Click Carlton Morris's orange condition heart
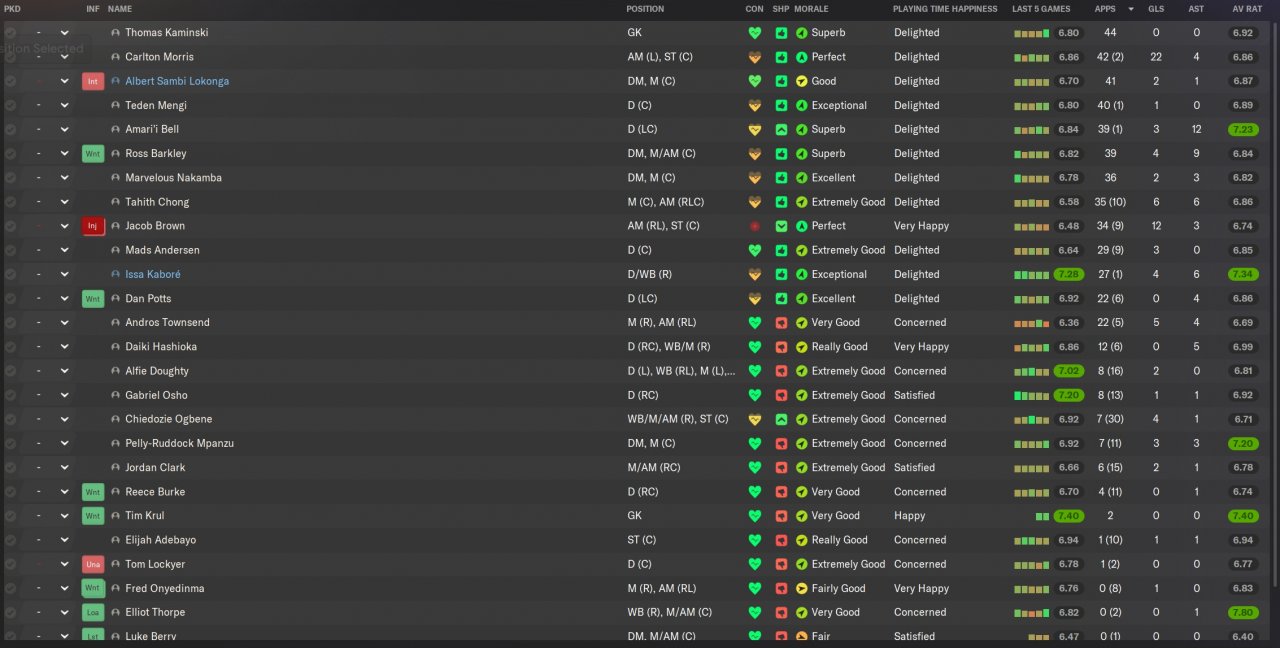1280x648 pixels. 755,57
